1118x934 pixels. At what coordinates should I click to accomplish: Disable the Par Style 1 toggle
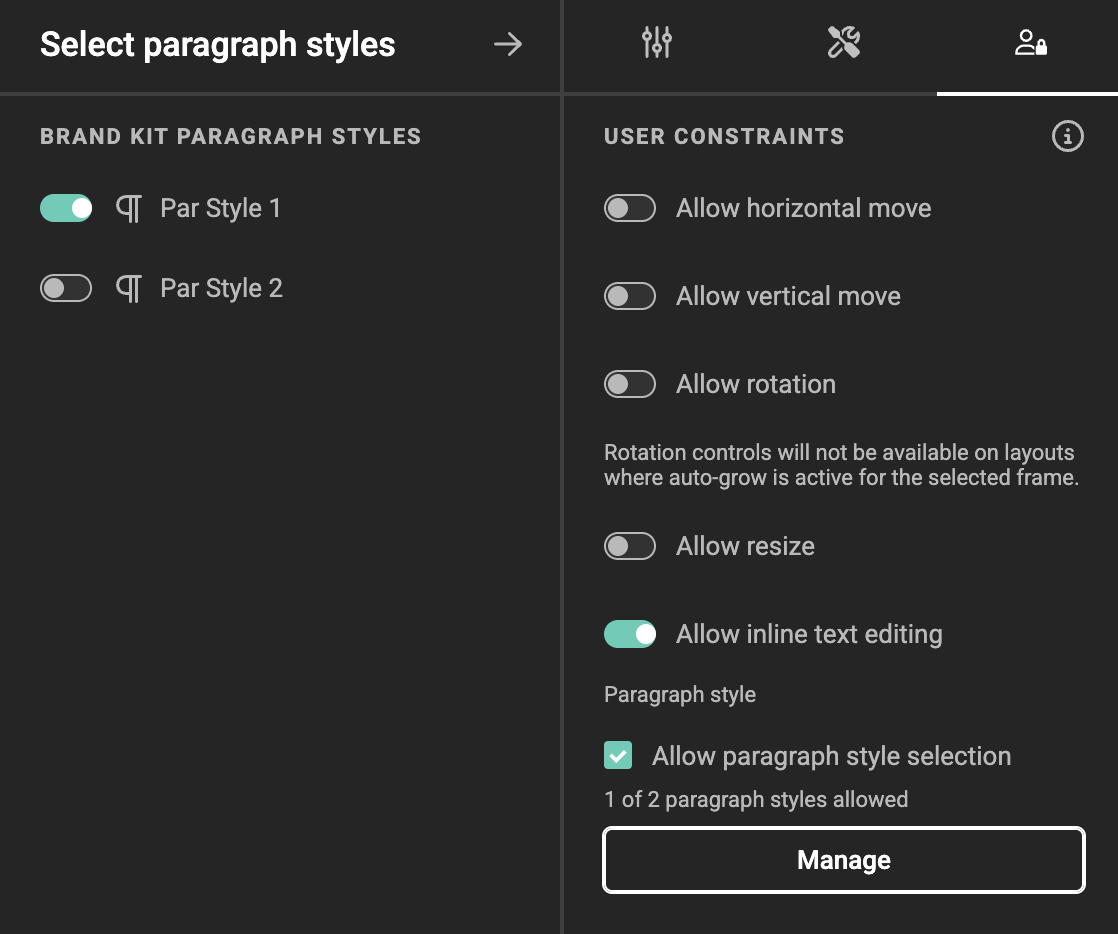(65, 208)
